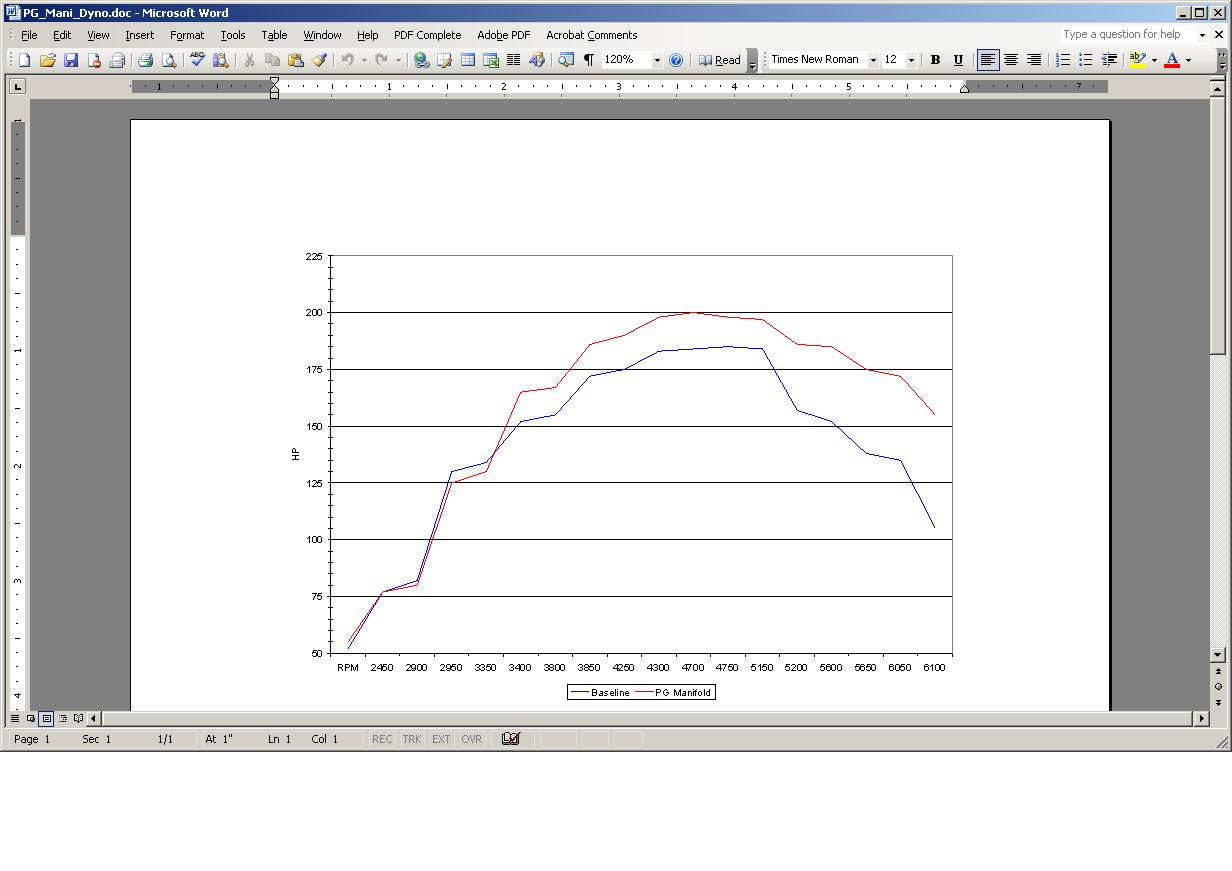The image size is (1232, 871).
Task: Click the Read layout button
Action: pyautogui.click(x=720, y=60)
